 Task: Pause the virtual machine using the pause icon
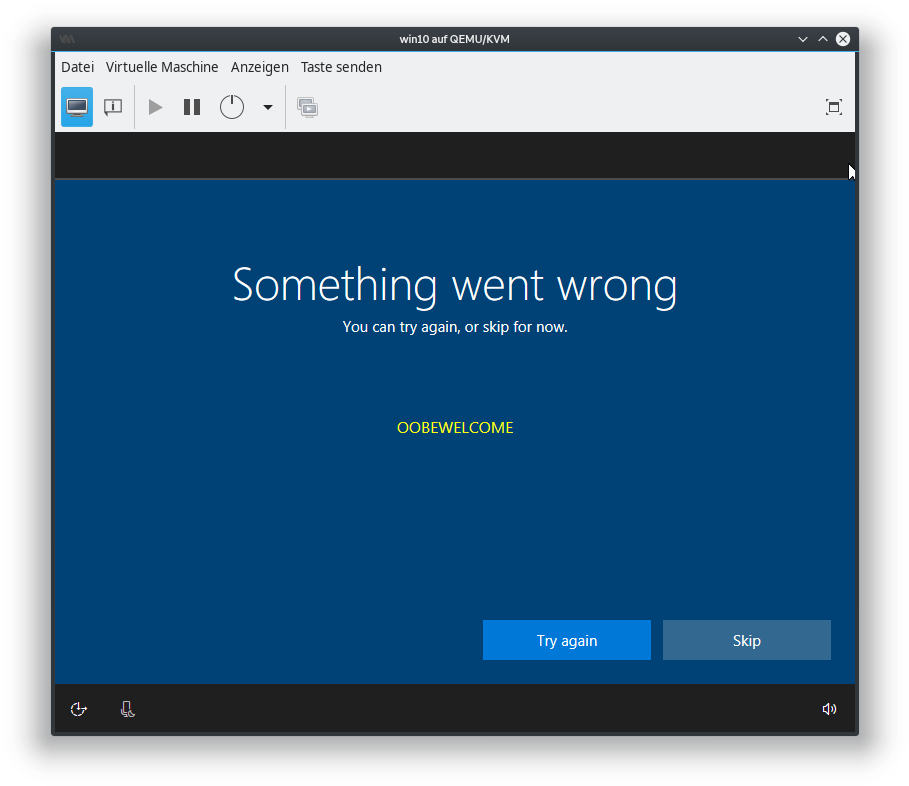[191, 106]
